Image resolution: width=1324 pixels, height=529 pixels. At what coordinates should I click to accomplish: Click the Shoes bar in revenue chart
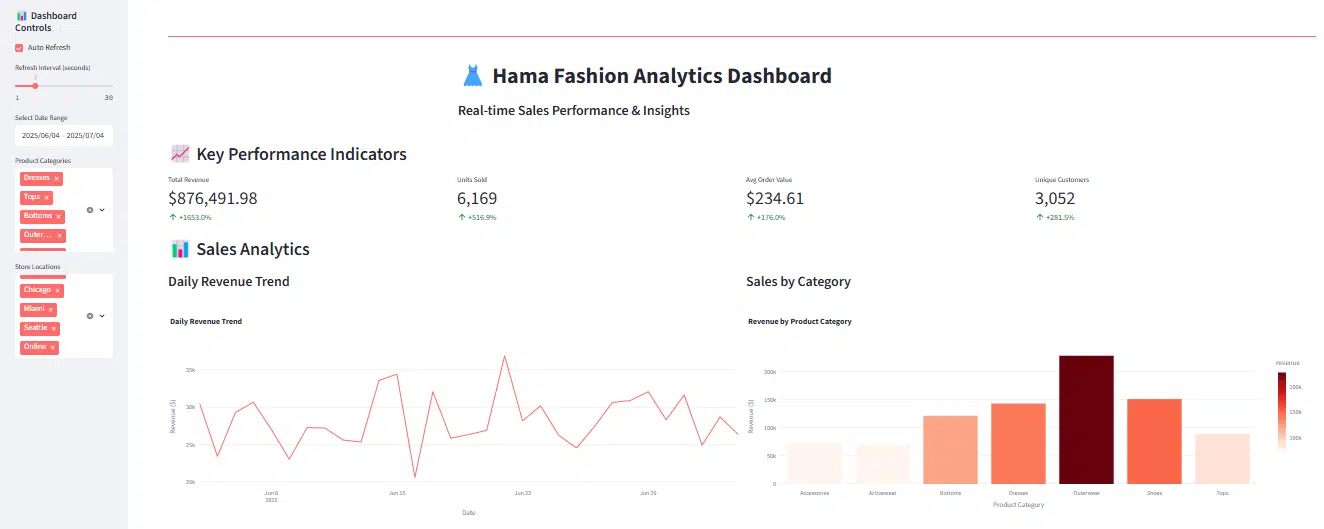coord(1154,441)
